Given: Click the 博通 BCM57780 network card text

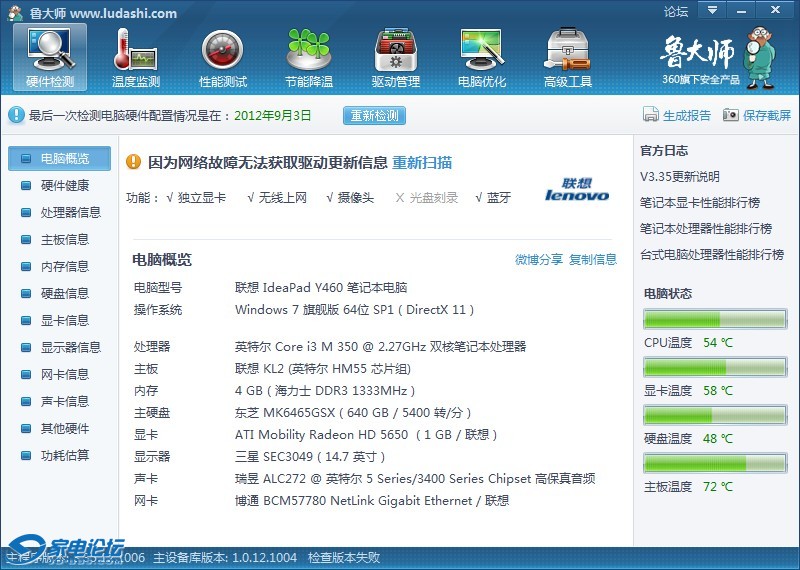Looking at the screenshot, I should click(x=372, y=501).
